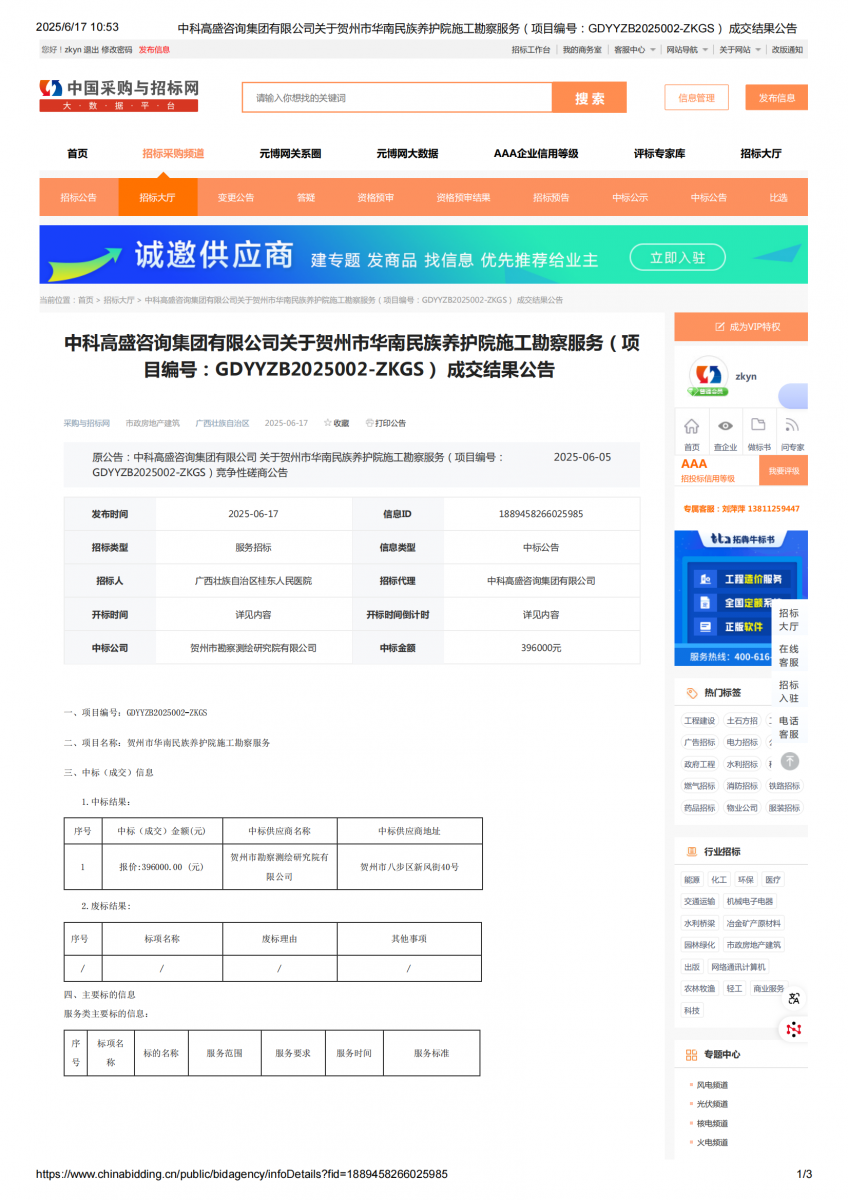Click the 1889458266025985 info ID value
Screen dimensions: 848x1200
tap(541, 514)
